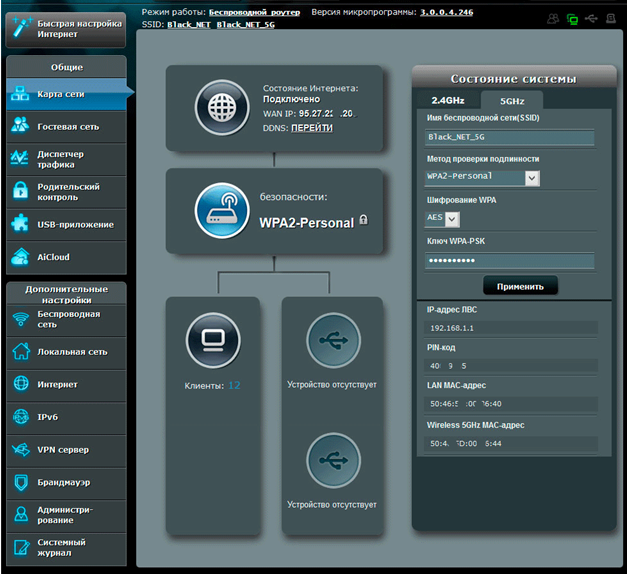Image resolution: width=627 pixels, height=576 pixels.
Task: Click the router security status icon
Action: click(222, 211)
